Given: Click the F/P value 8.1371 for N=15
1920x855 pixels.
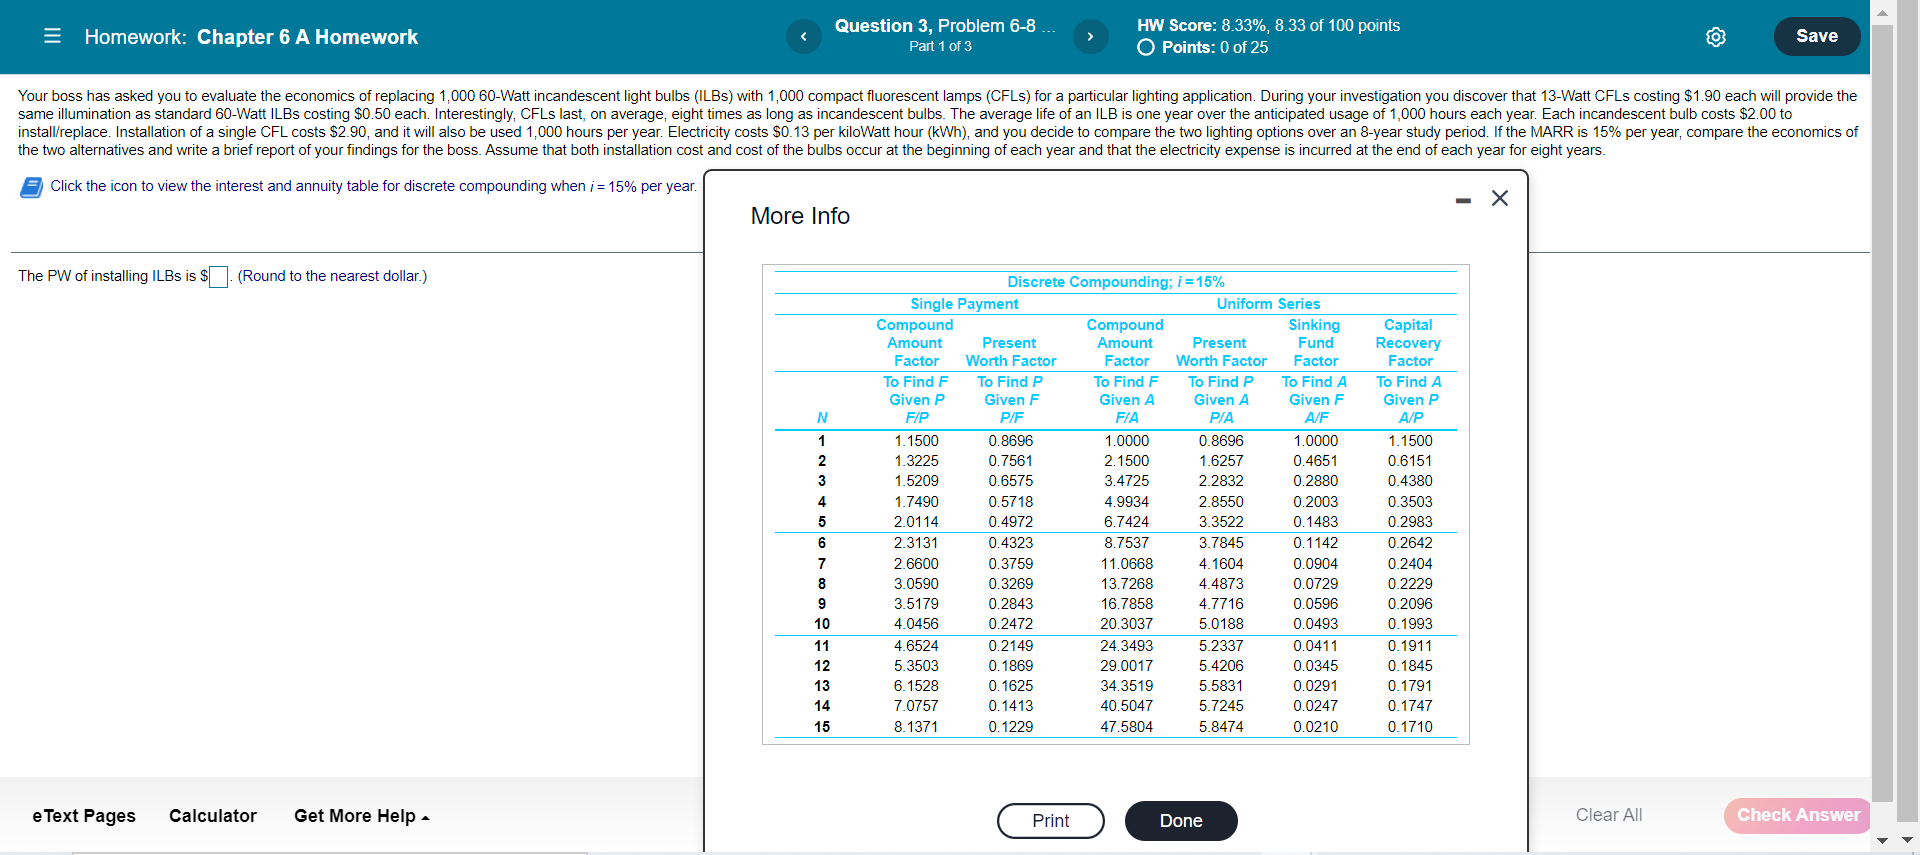Looking at the screenshot, I should click(916, 727).
